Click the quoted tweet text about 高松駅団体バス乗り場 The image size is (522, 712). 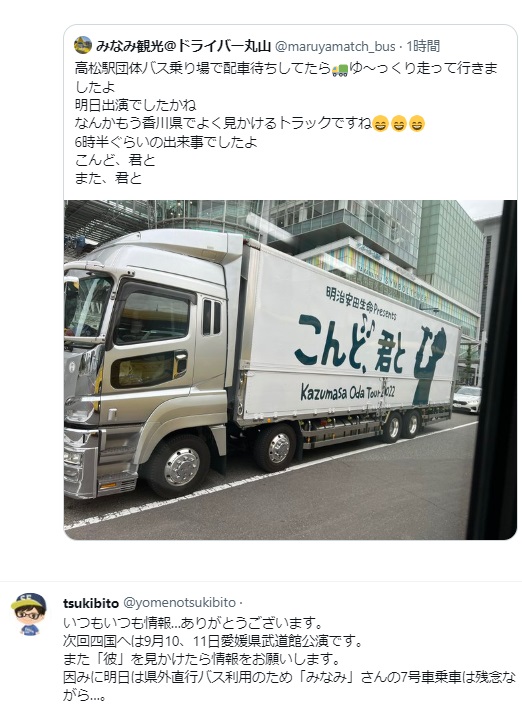286,77
